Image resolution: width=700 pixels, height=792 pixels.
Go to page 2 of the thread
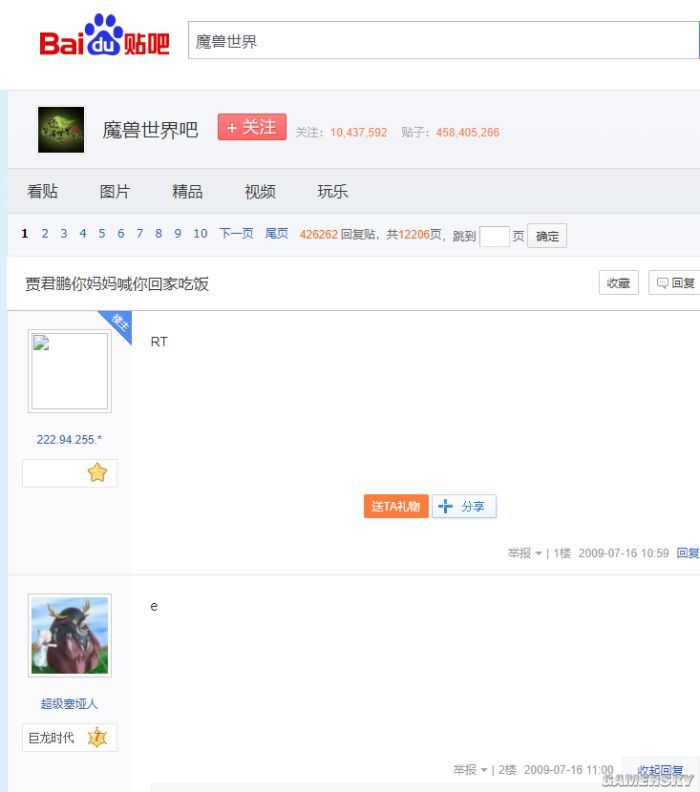pyautogui.click(x=45, y=233)
